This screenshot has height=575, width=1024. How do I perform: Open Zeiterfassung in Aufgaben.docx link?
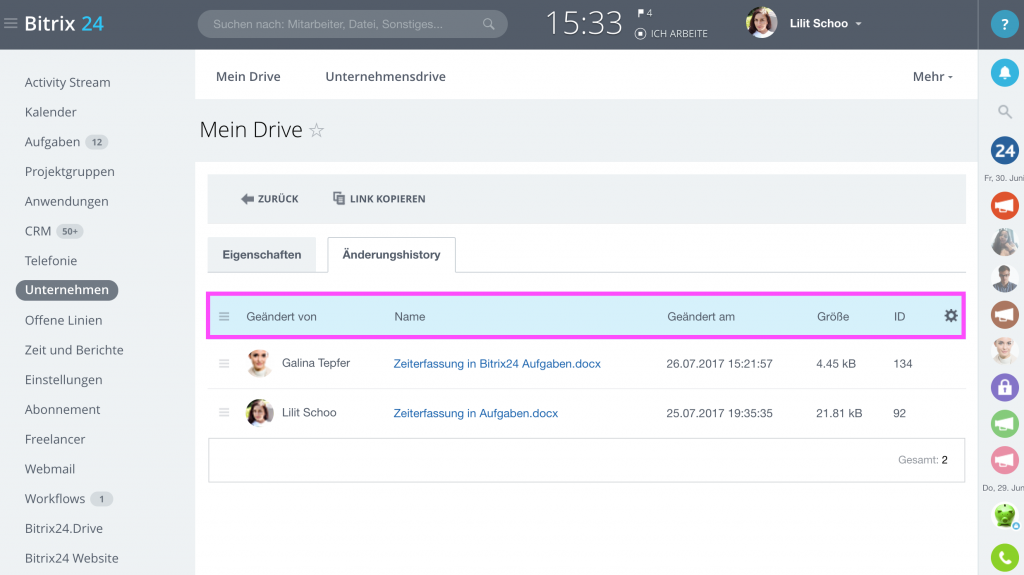click(x=475, y=414)
